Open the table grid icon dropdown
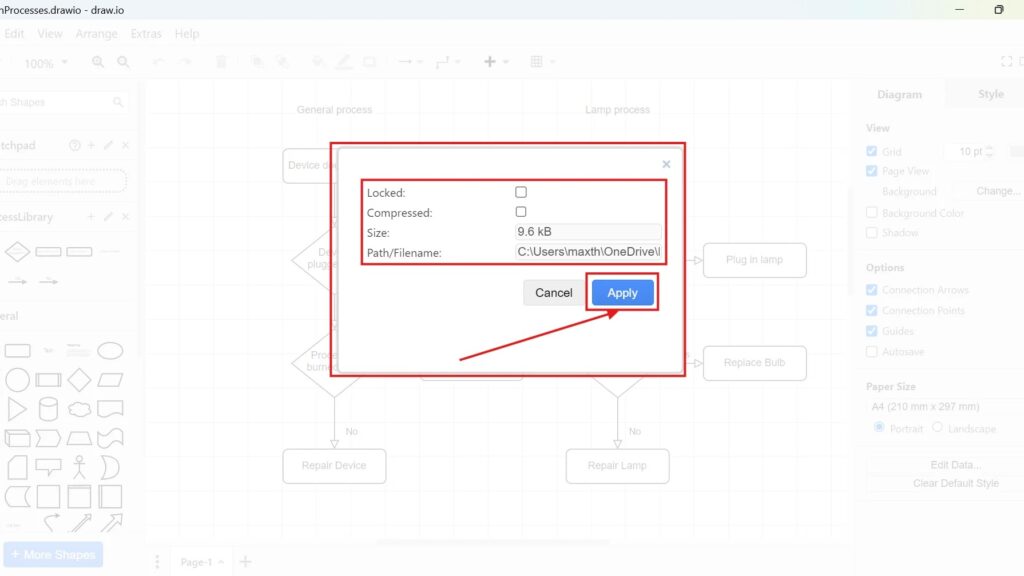 click(x=541, y=62)
